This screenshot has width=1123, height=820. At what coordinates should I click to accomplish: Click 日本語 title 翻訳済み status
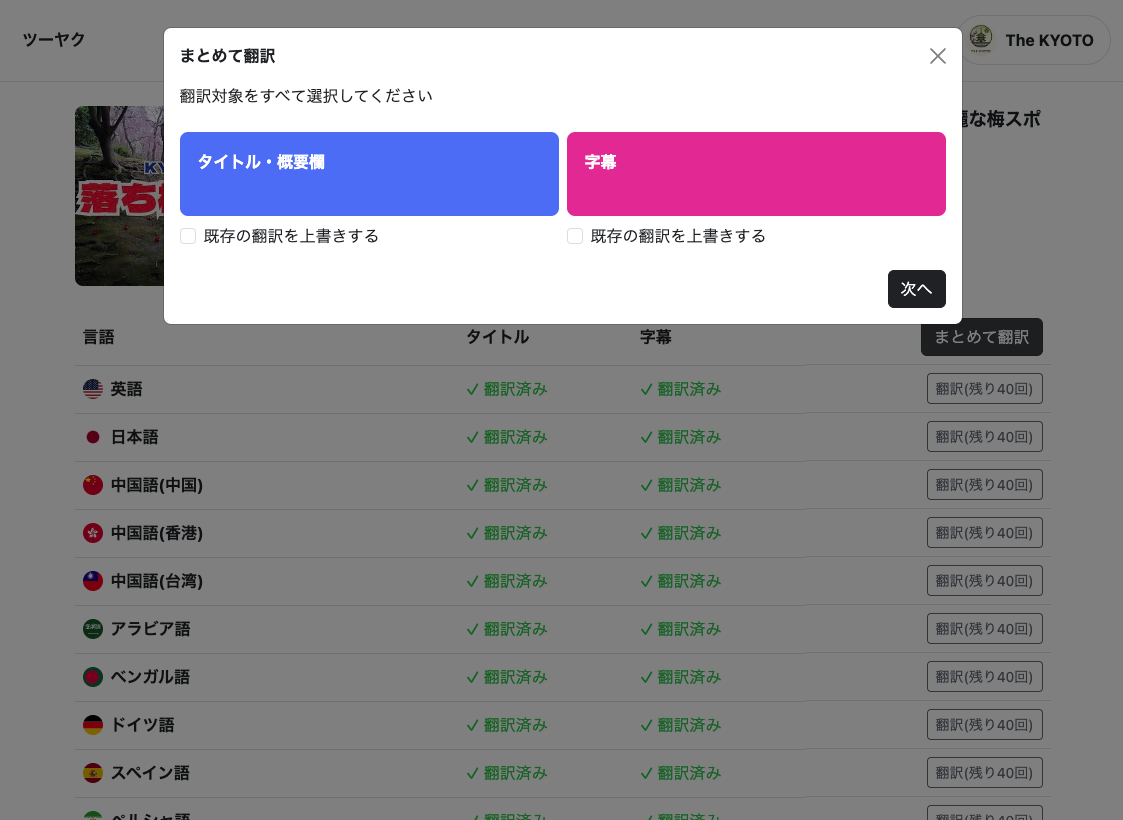pyautogui.click(x=506, y=437)
